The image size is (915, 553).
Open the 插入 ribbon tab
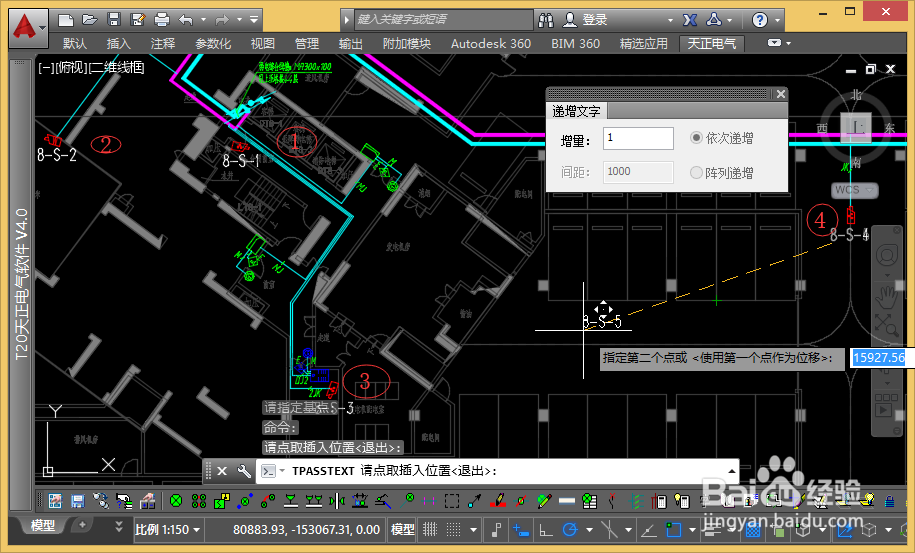(118, 44)
